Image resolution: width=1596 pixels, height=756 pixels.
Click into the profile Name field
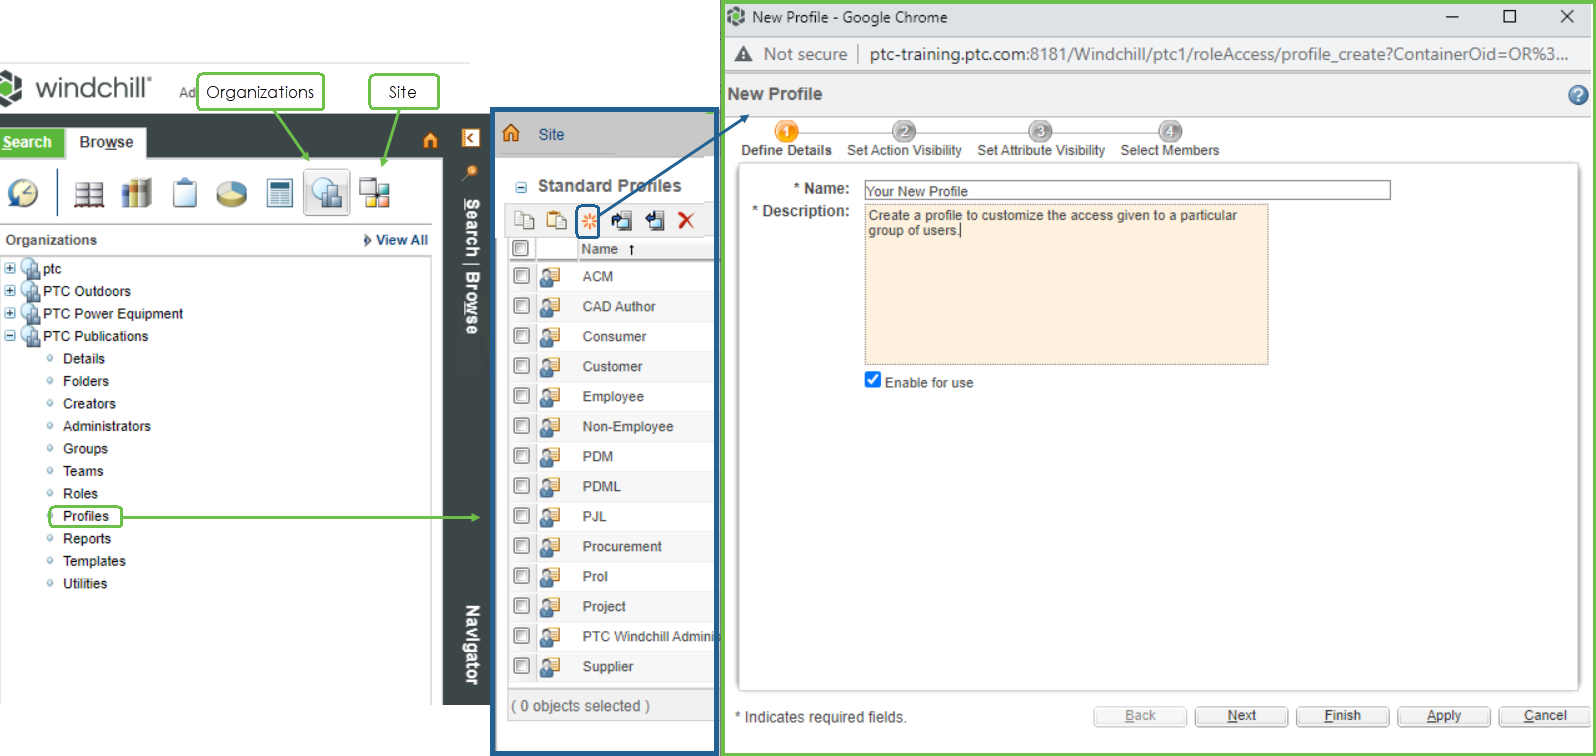point(1127,190)
